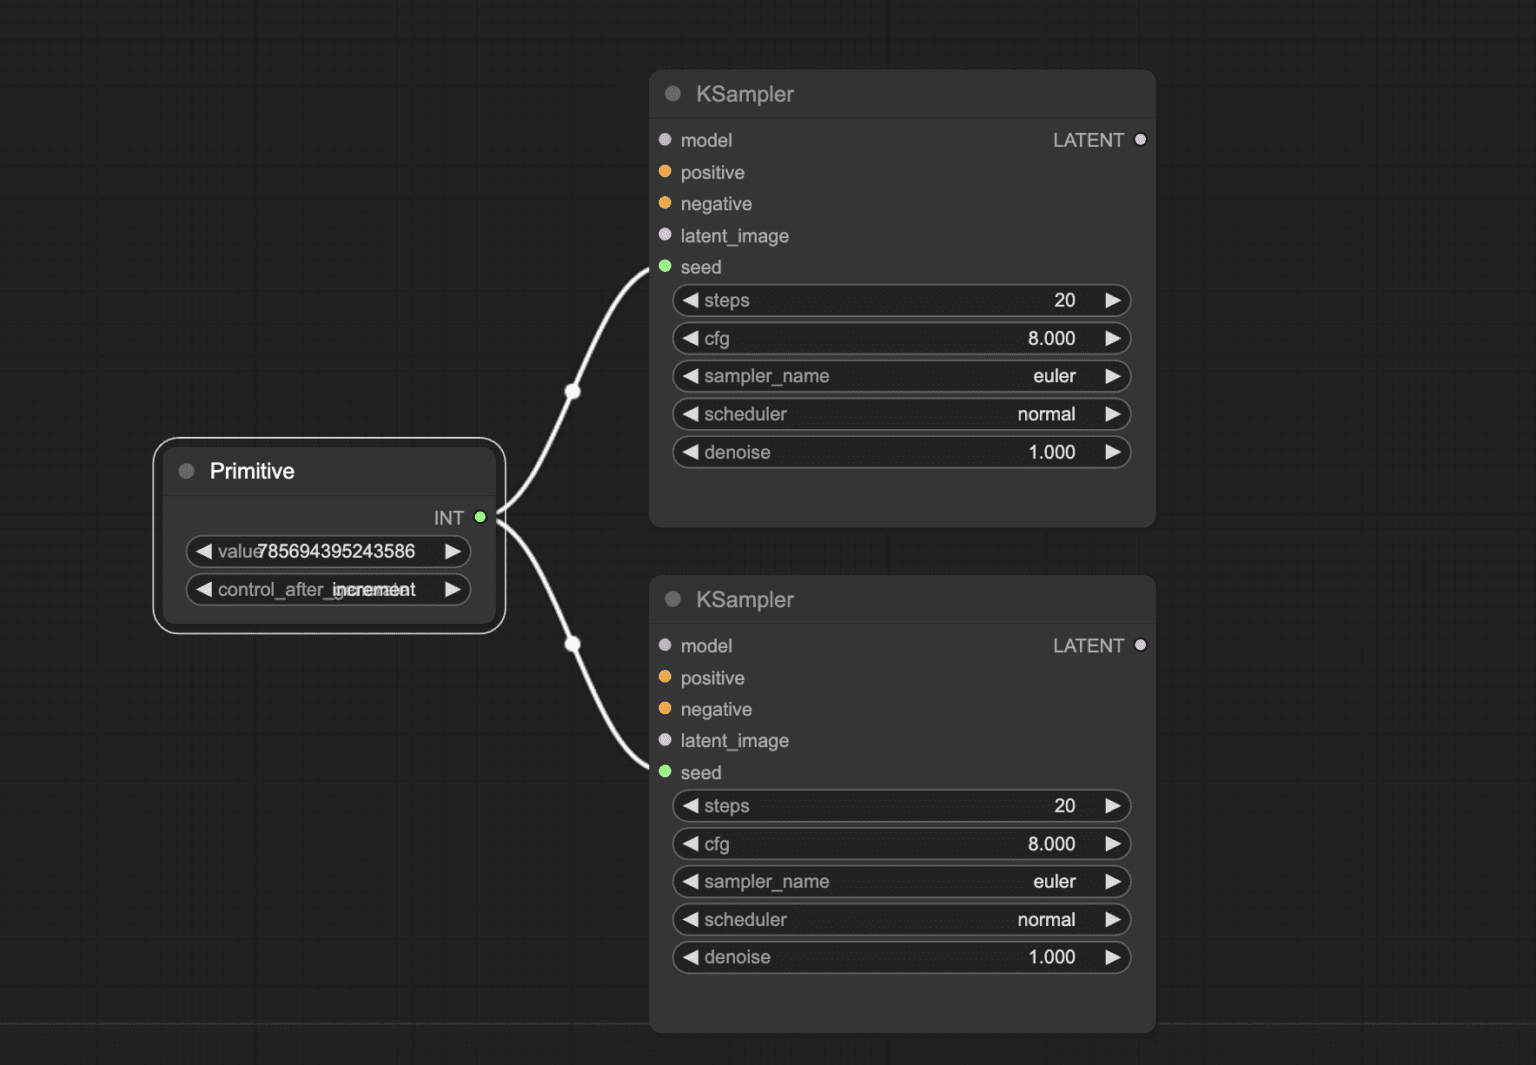Open the scheduler dropdown on bottom KSampler
The image size is (1536, 1065).
click(x=900, y=919)
